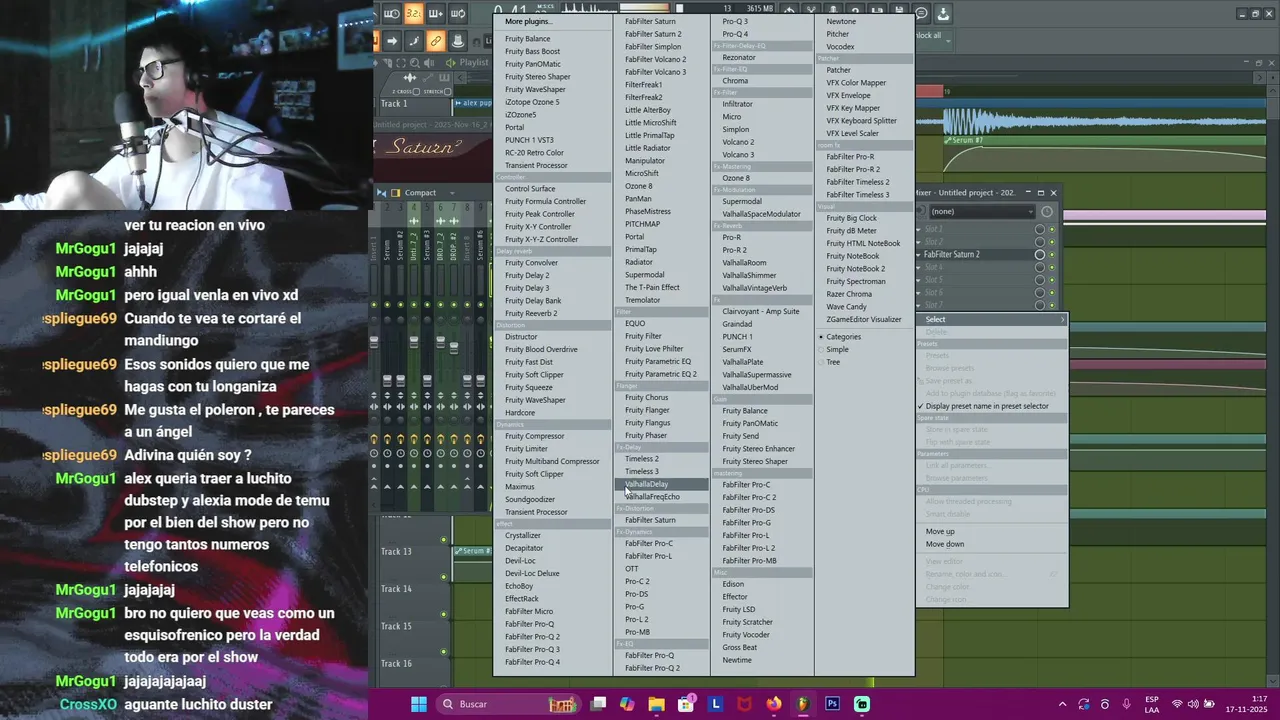Click the Playlist speaker icon

click(x=451, y=62)
